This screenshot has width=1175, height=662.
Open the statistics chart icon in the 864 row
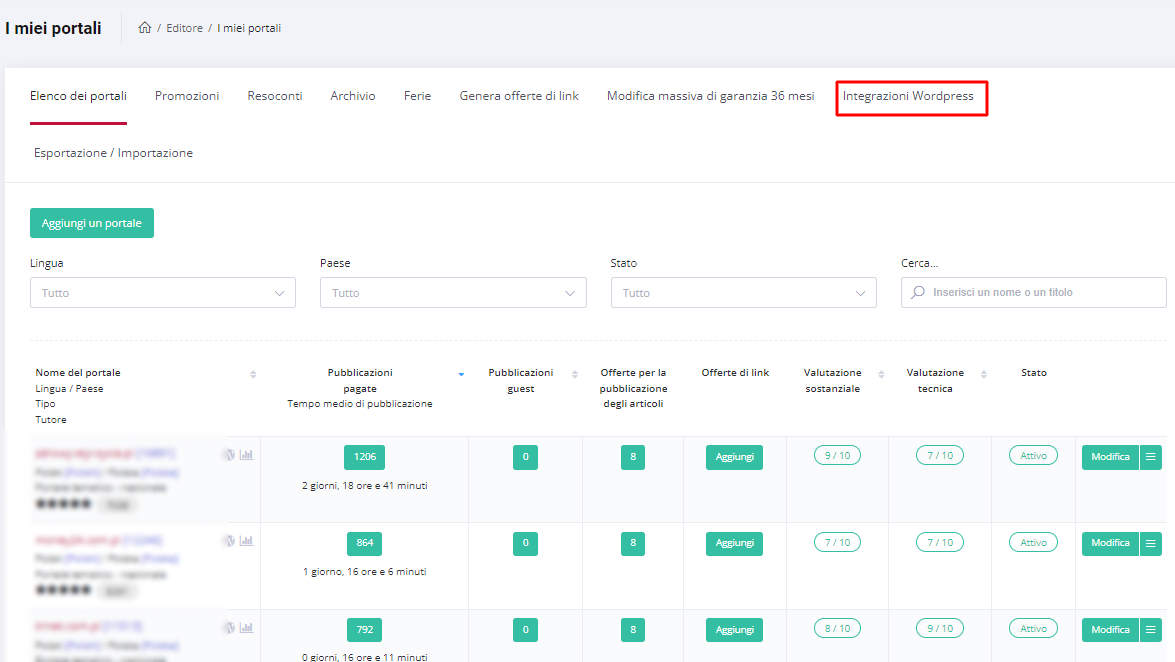pyautogui.click(x=246, y=541)
